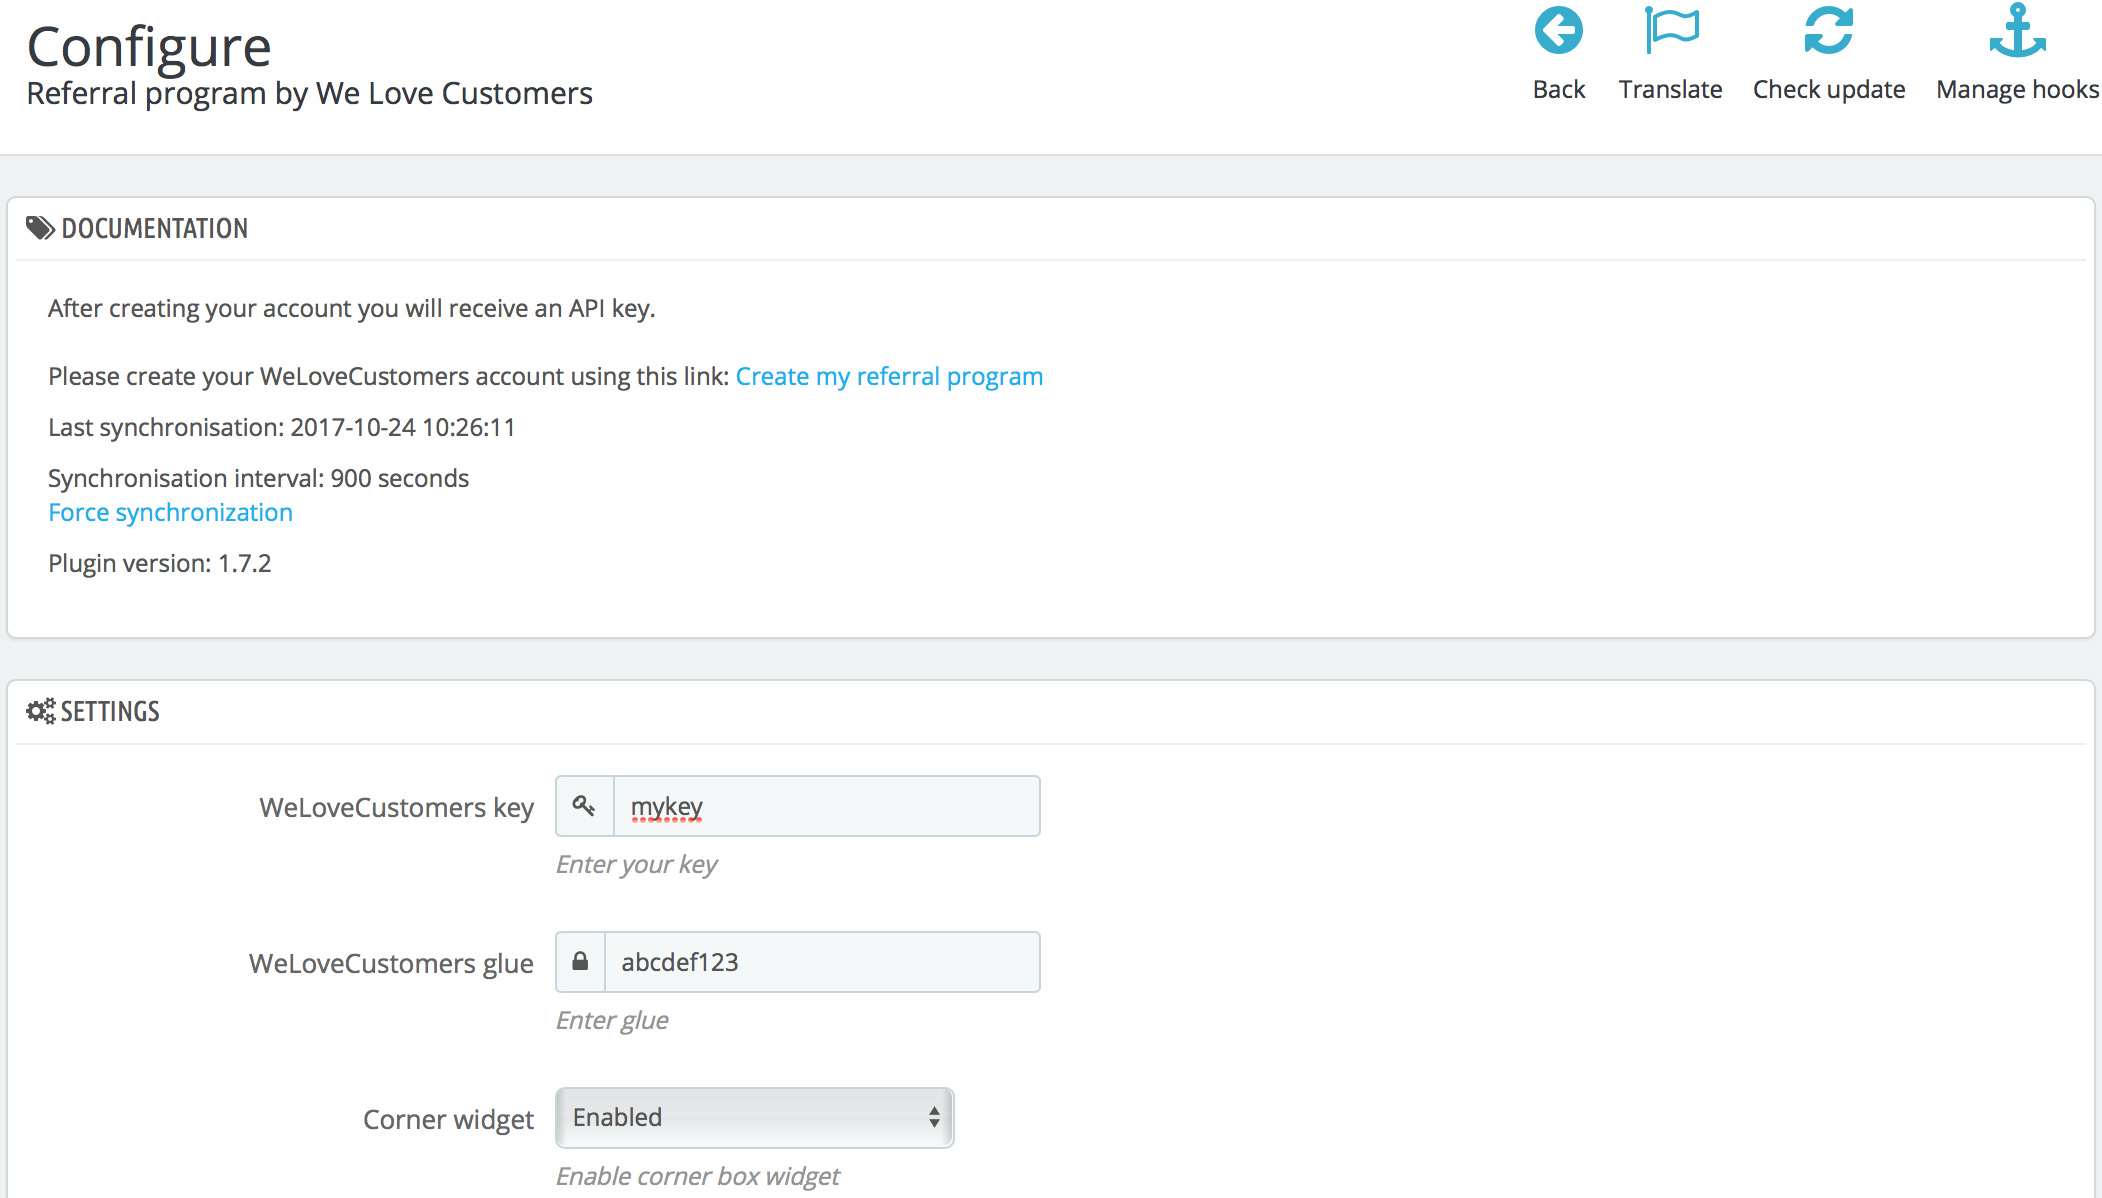Click the Translate flag icon

1671,30
